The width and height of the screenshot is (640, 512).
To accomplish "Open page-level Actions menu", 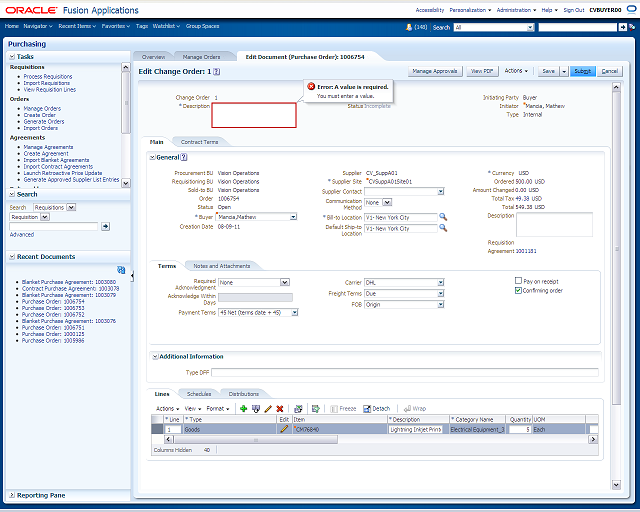I will [516, 71].
